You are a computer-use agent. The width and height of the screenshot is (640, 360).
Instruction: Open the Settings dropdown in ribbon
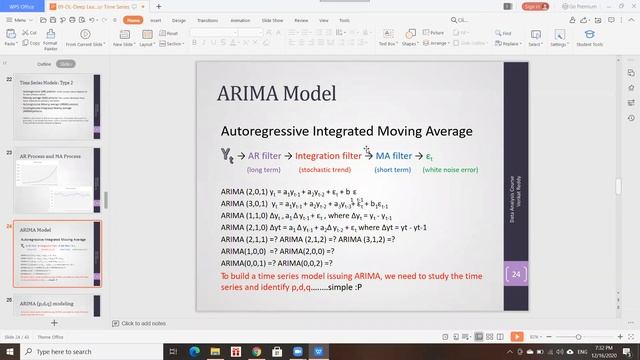click(559, 38)
